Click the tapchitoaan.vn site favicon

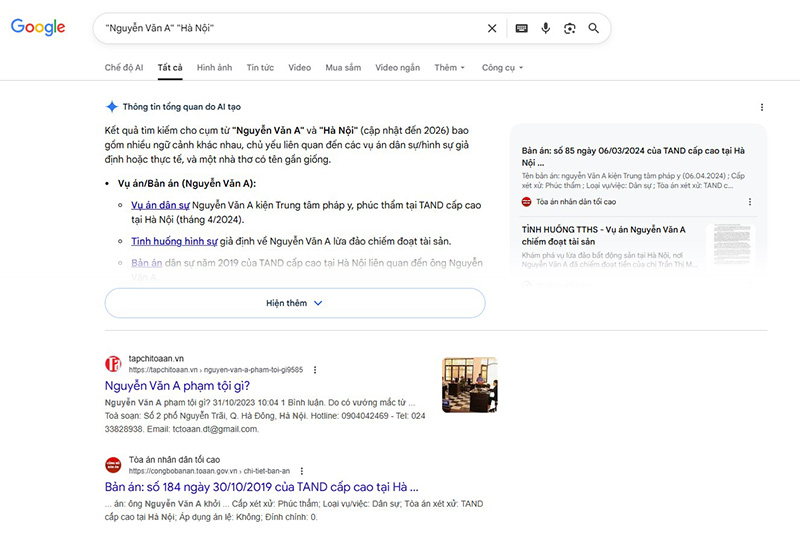tap(113, 364)
